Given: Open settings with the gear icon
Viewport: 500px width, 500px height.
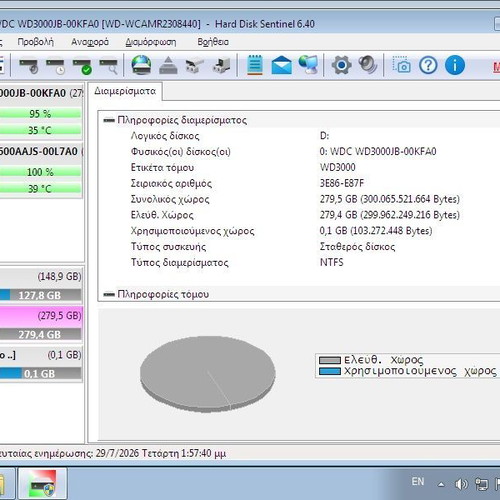Looking at the screenshot, I should (341, 65).
